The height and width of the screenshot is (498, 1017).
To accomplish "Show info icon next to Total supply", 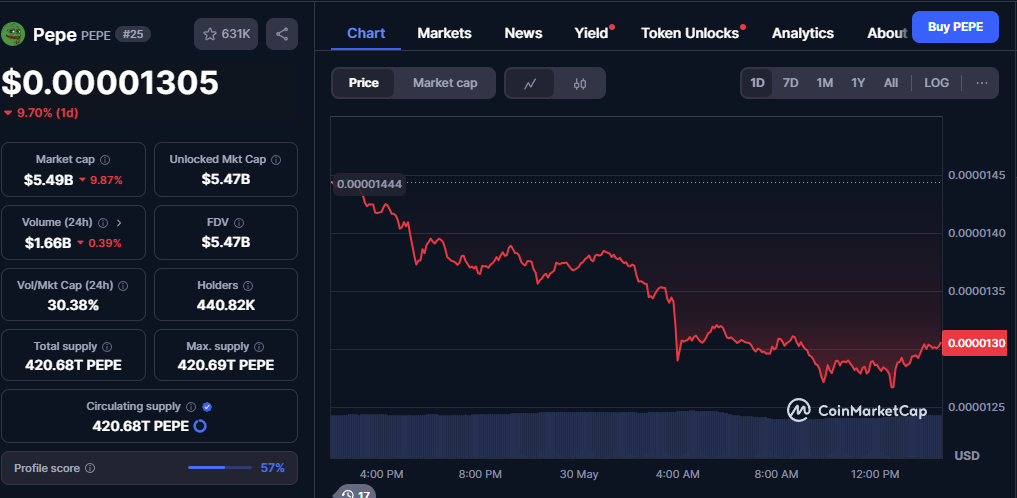I will pyautogui.click(x=107, y=347).
